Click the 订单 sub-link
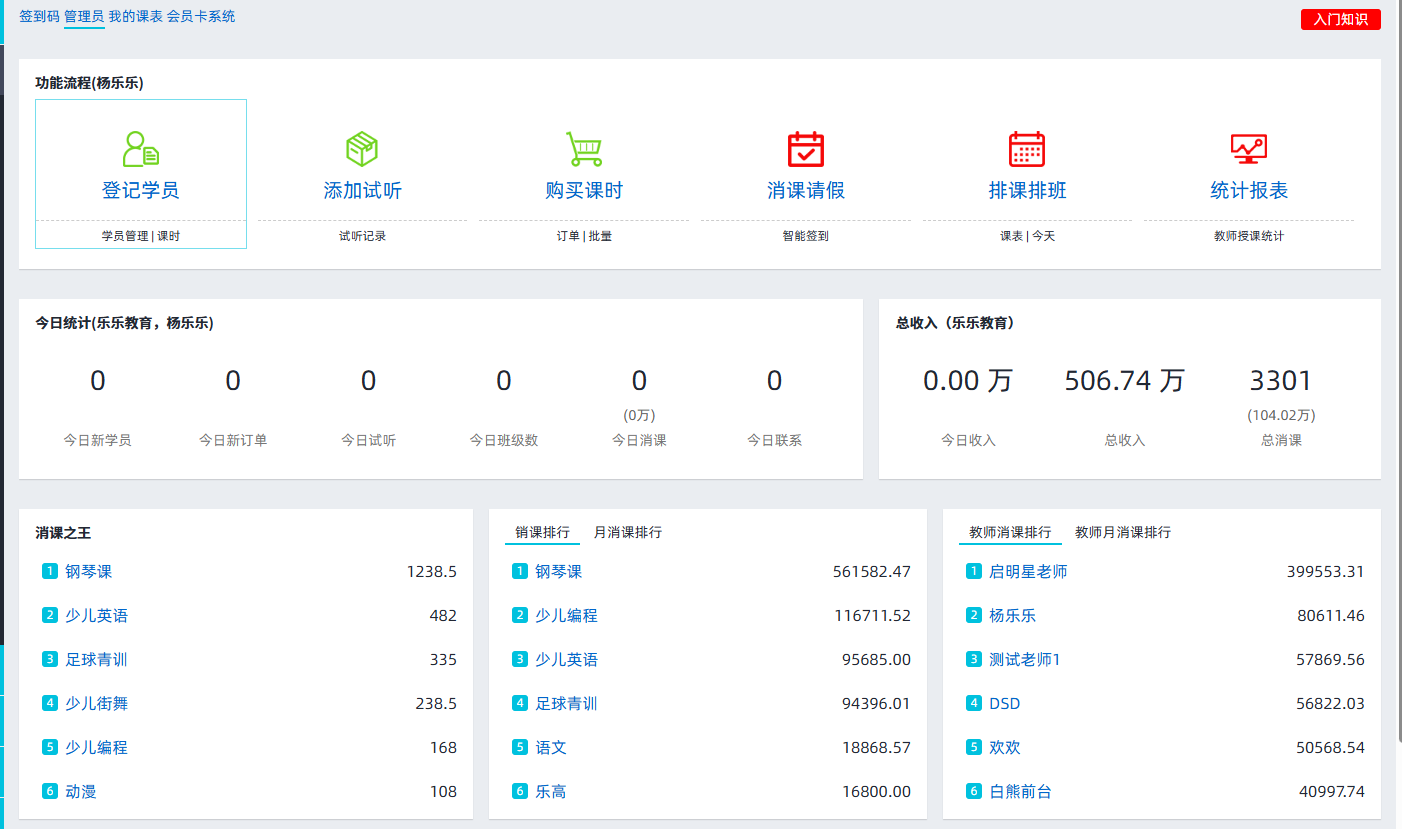 pyautogui.click(x=568, y=236)
